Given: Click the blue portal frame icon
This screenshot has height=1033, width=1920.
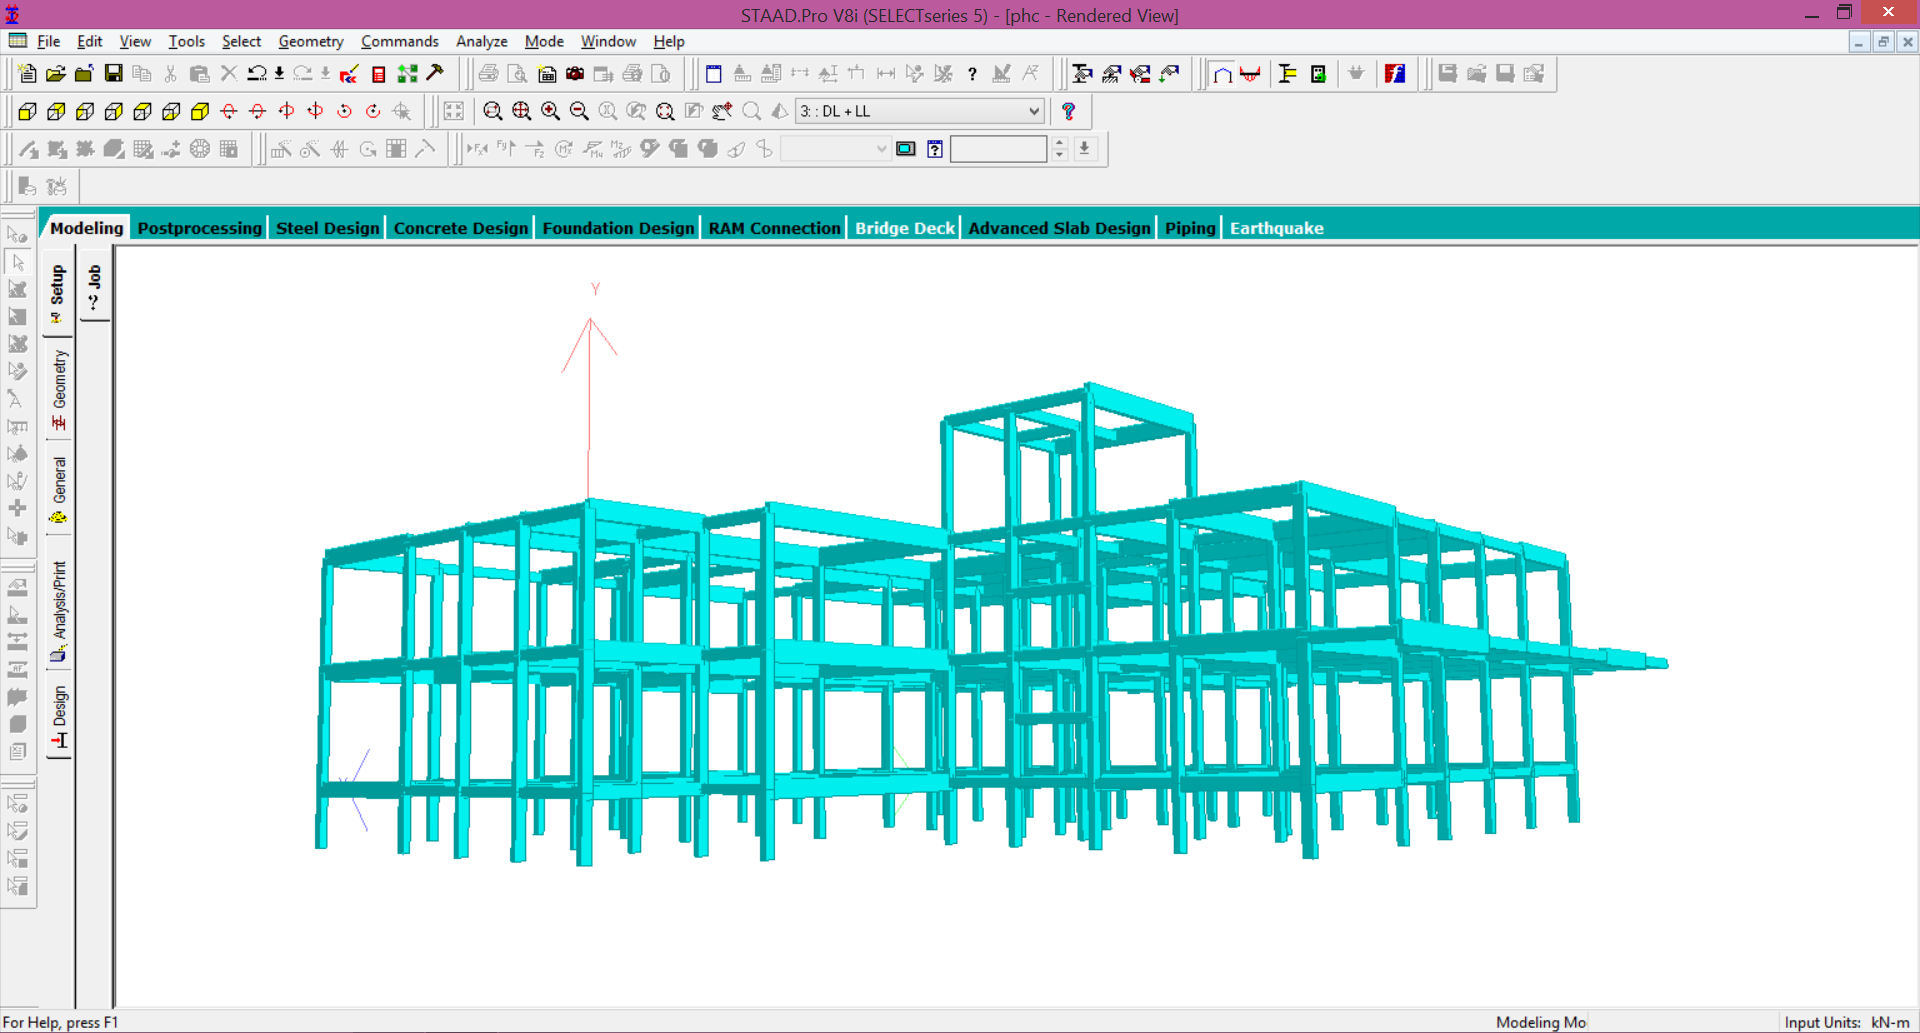Looking at the screenshot, I should coord(1222,74).
